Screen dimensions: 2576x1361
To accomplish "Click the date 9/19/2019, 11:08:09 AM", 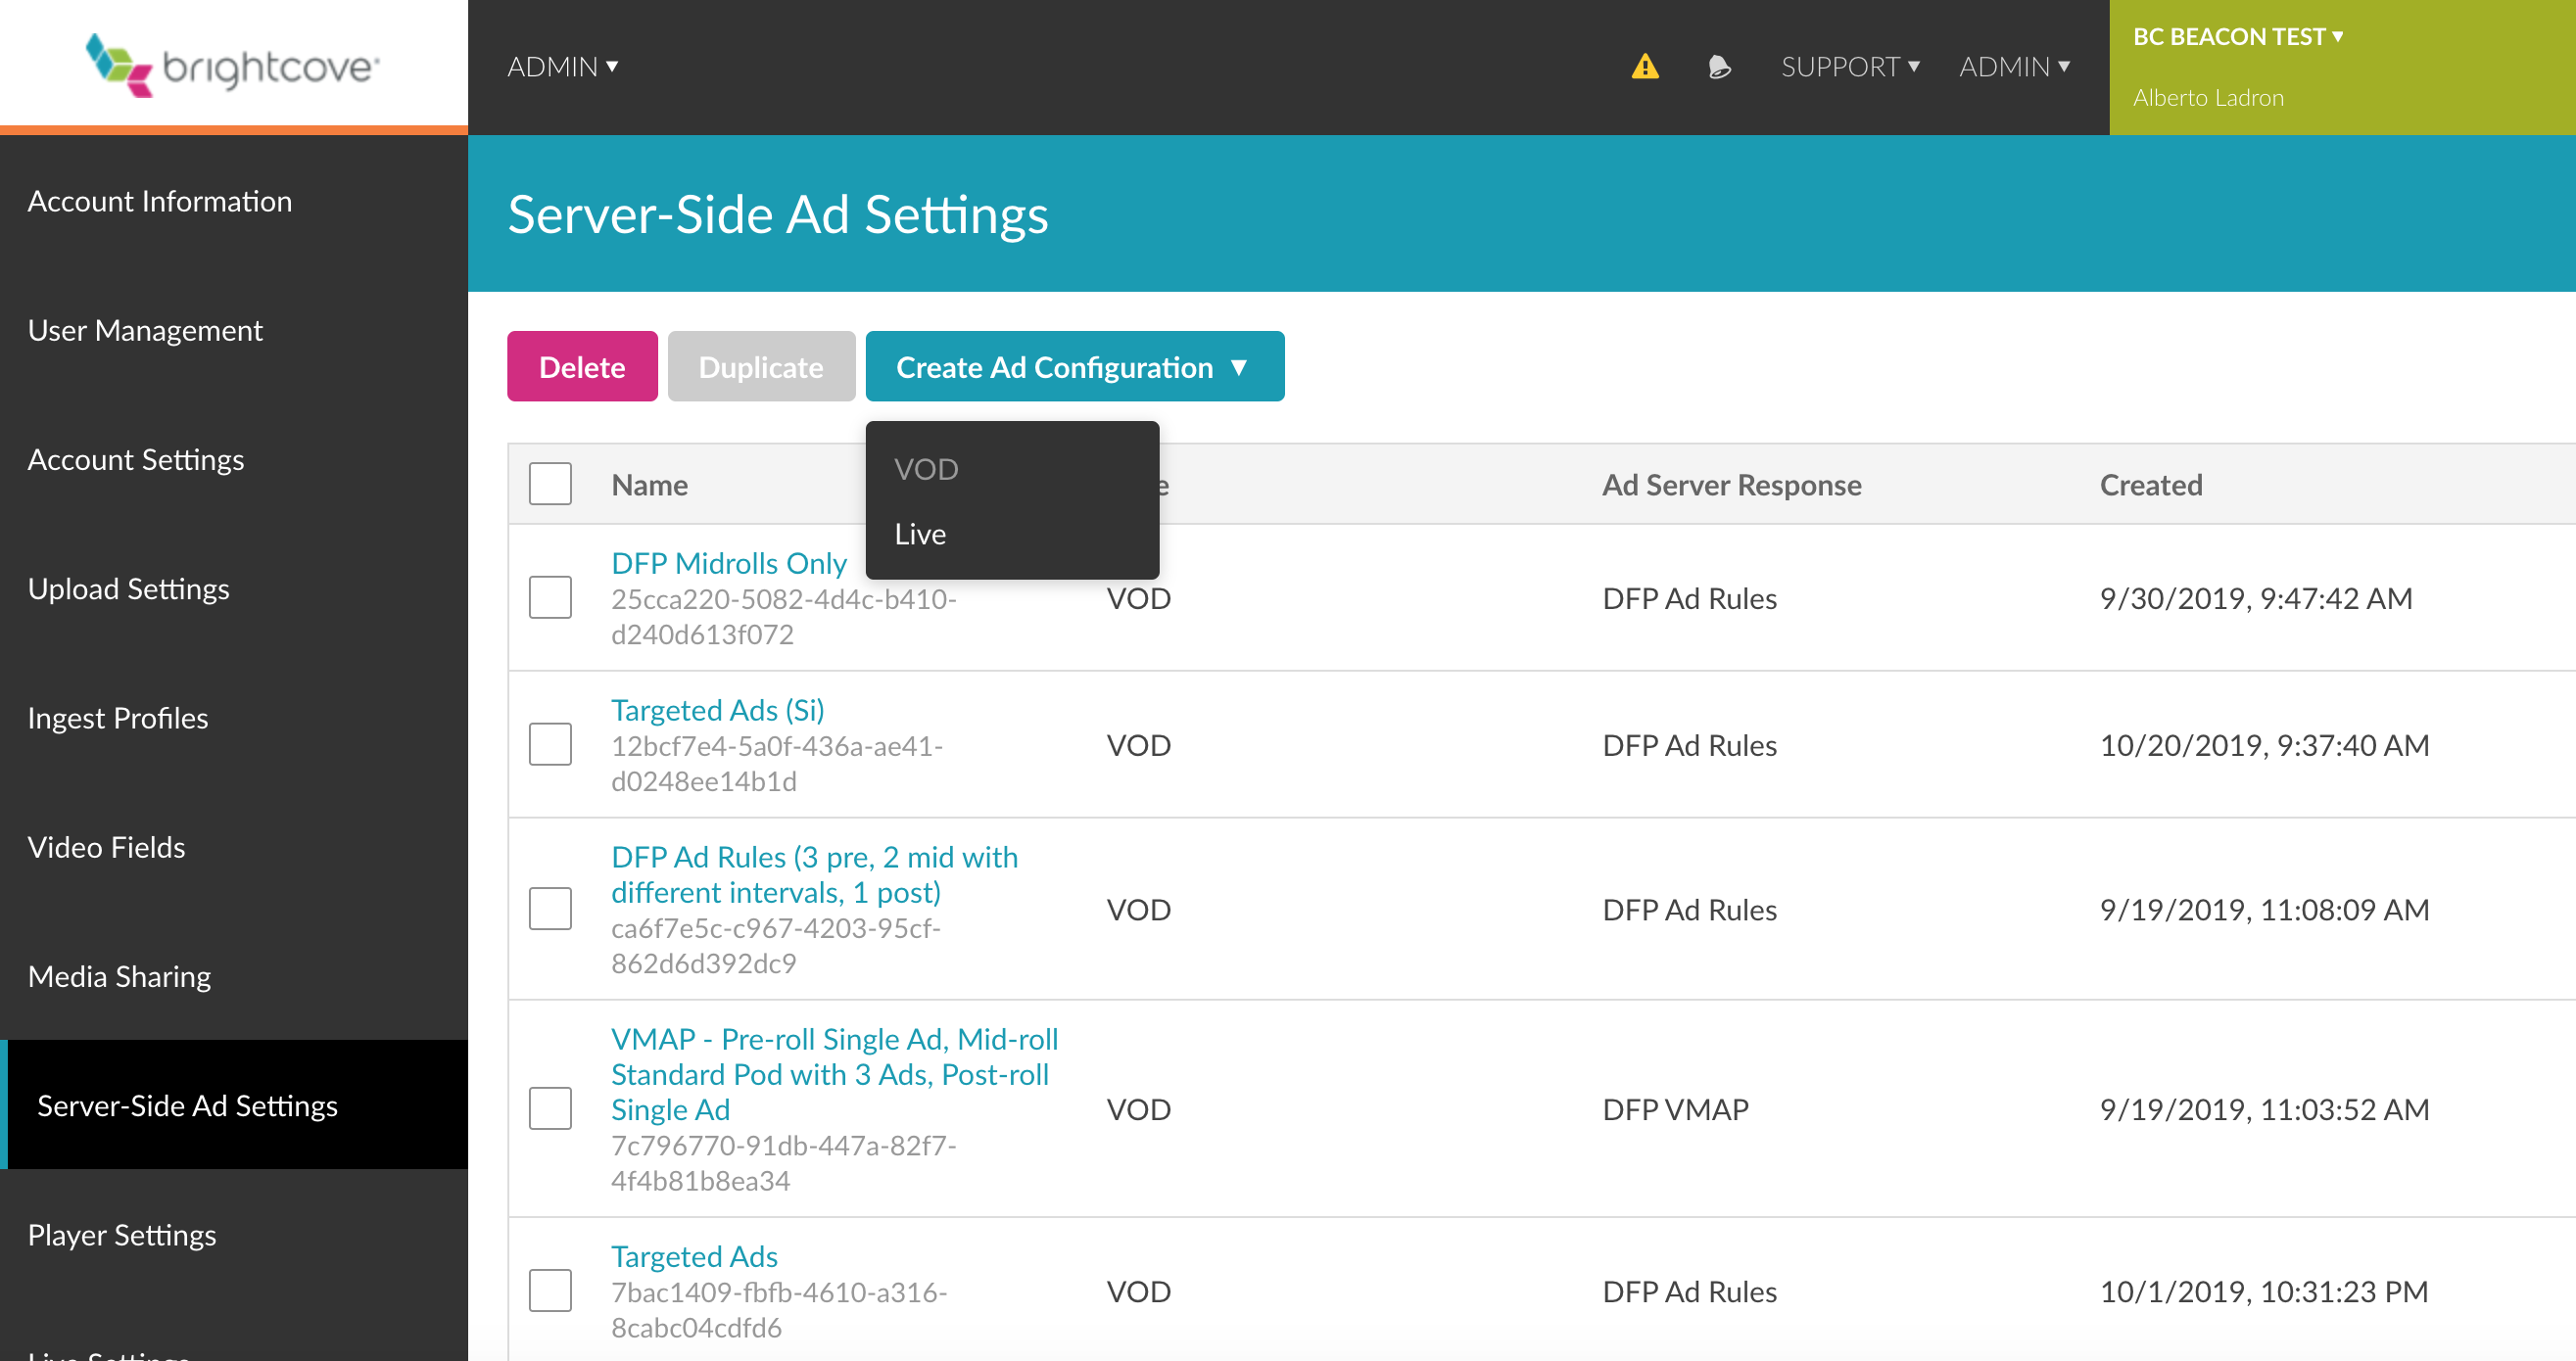I will click(x=2264, y=909).
